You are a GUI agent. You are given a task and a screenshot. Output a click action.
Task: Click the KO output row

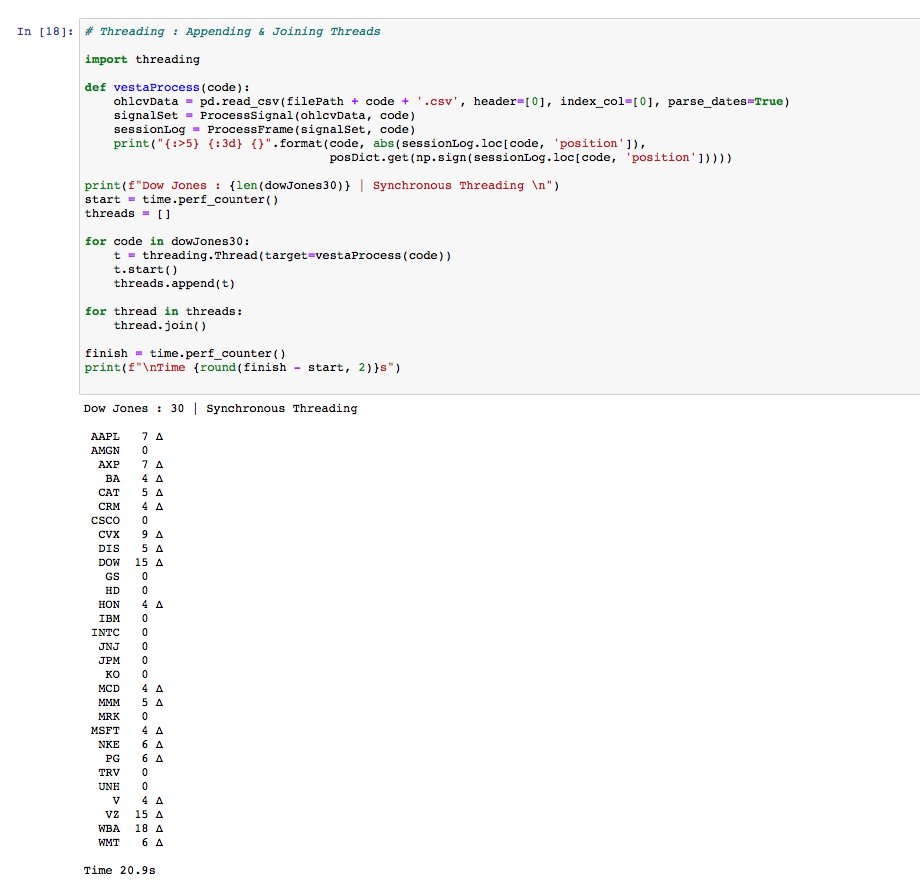click(x=127, y=675)
